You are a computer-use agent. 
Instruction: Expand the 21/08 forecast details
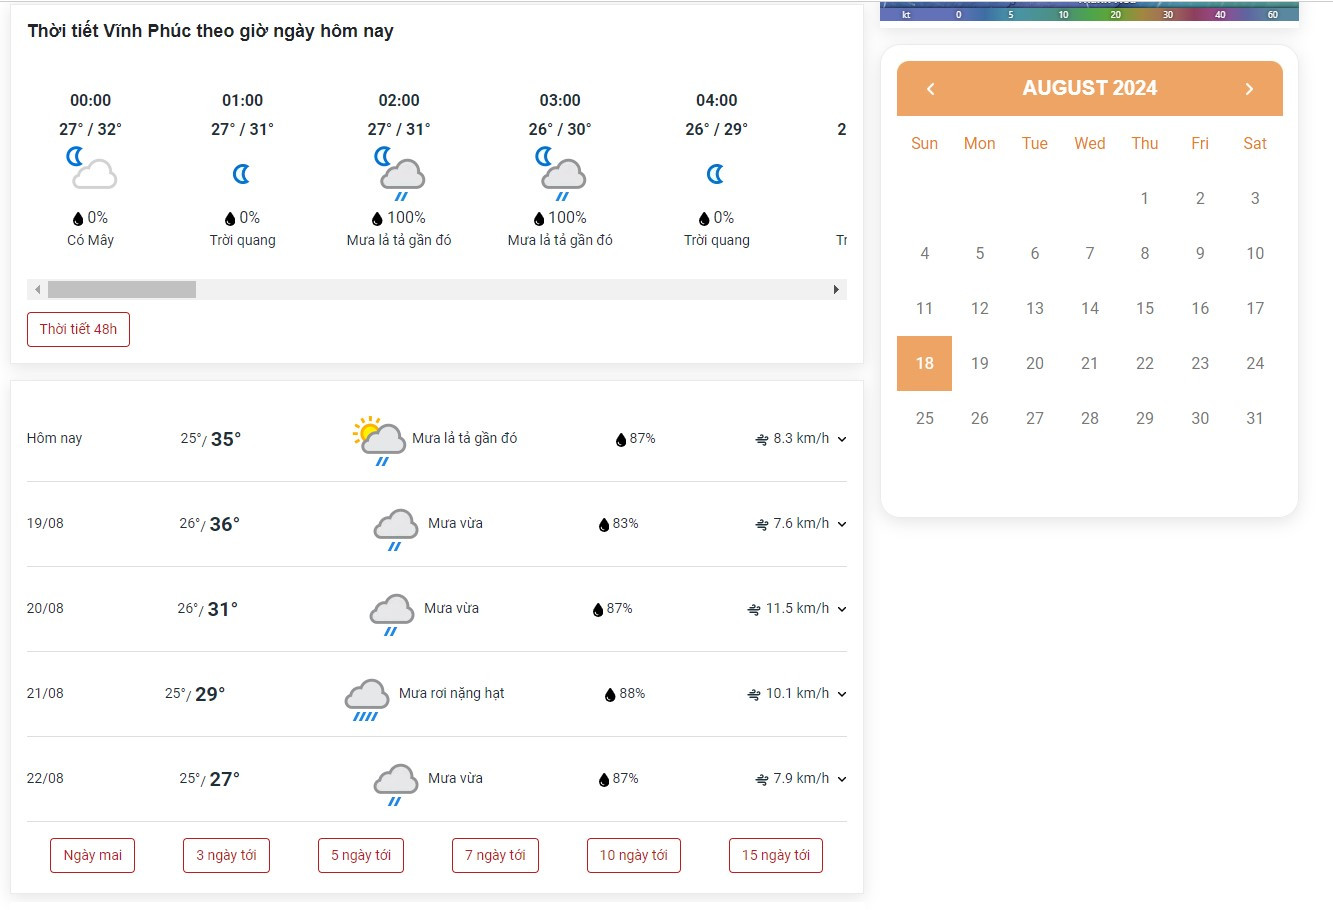click(x=842, y=694)
